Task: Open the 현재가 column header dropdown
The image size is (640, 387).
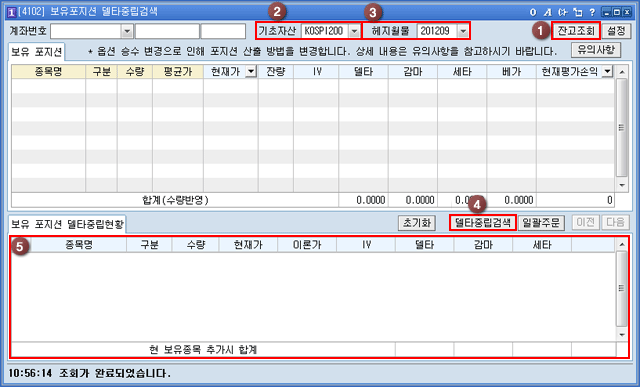Action: (x=251, y=72)
